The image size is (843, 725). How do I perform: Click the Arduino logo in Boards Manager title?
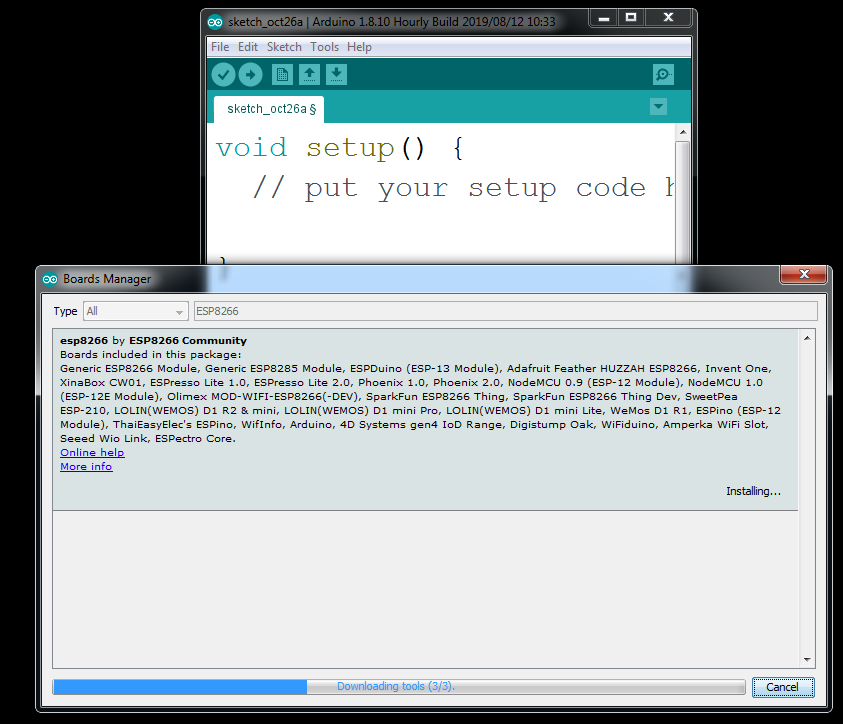[50, 279]
